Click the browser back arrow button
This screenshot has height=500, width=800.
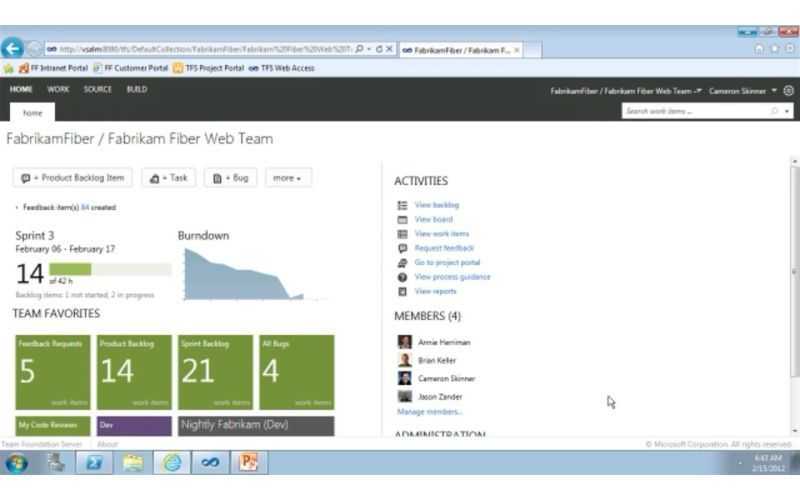coord(12,48)
